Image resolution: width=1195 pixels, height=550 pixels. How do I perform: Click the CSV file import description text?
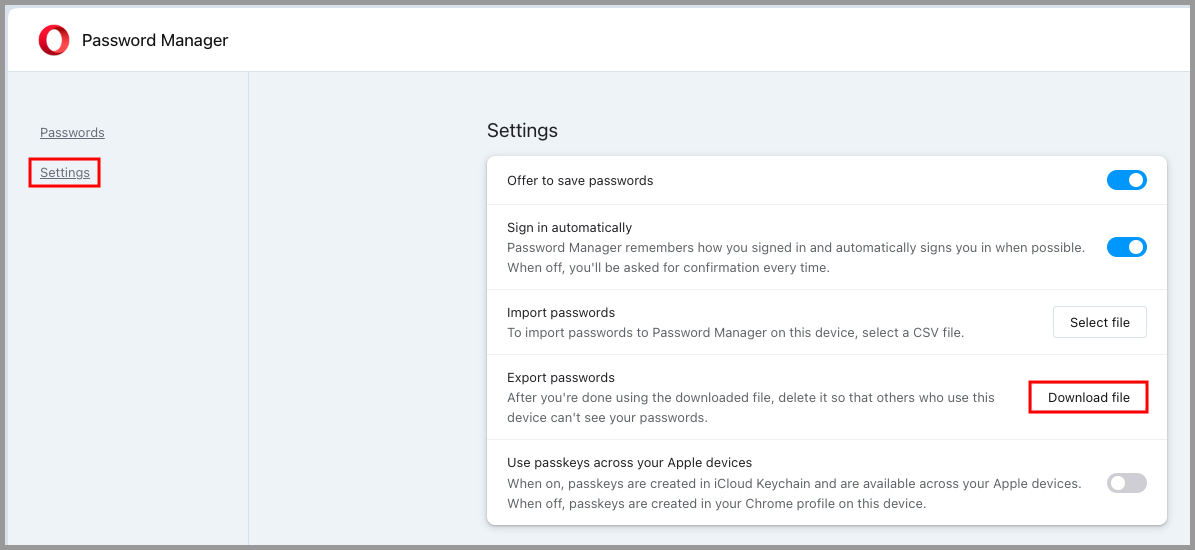(735, 333)
